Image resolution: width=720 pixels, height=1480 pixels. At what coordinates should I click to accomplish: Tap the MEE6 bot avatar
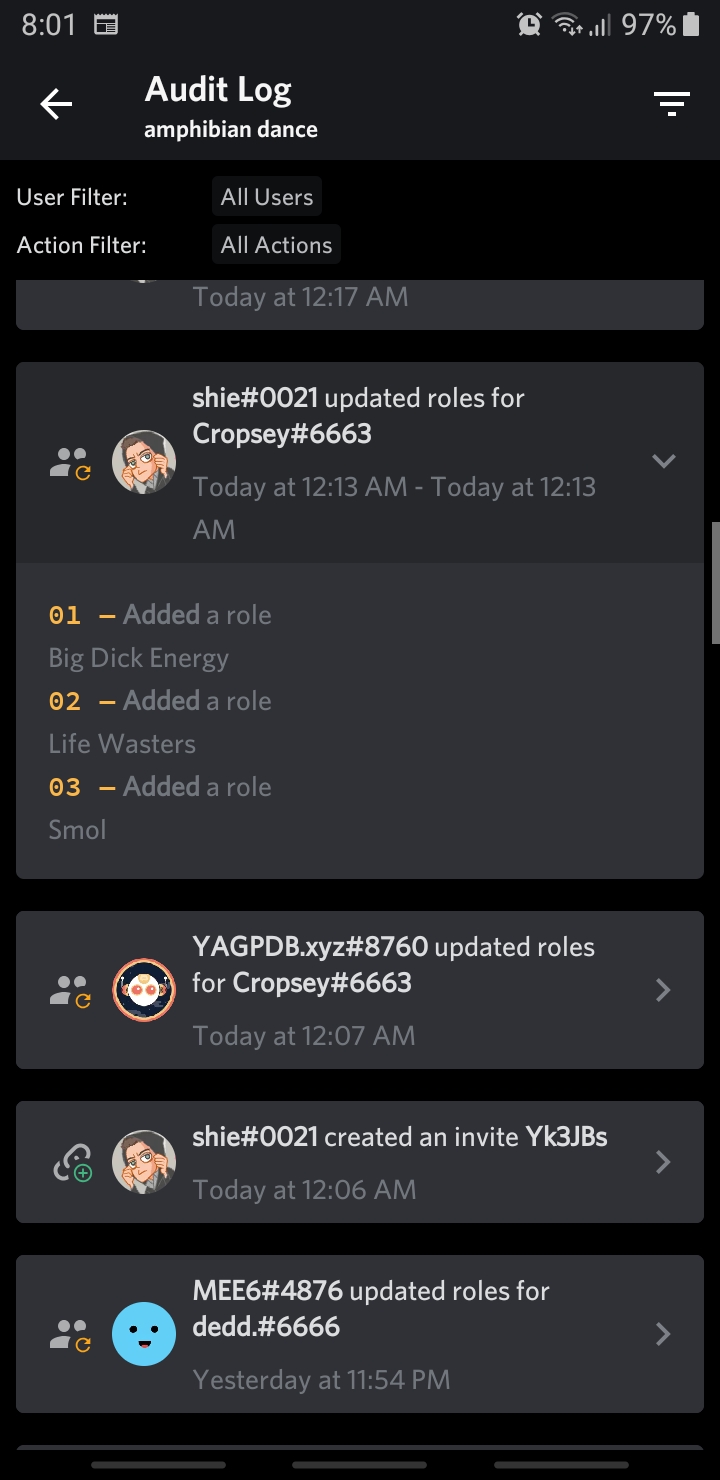pyautogui.click(x=144, y=1334)
